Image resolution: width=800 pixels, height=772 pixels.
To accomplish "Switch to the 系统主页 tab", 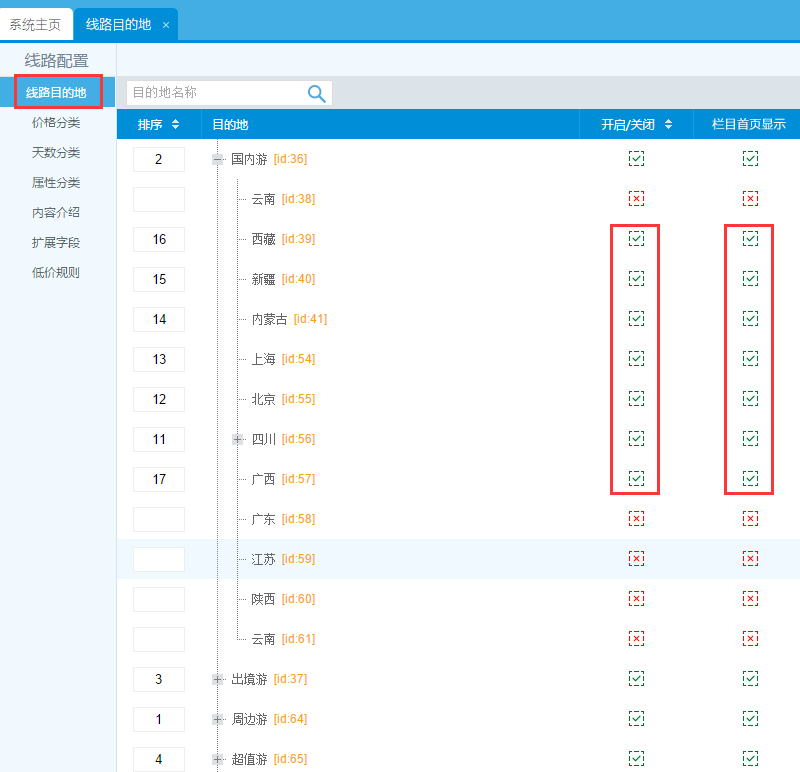I will (x=36, y=25).
